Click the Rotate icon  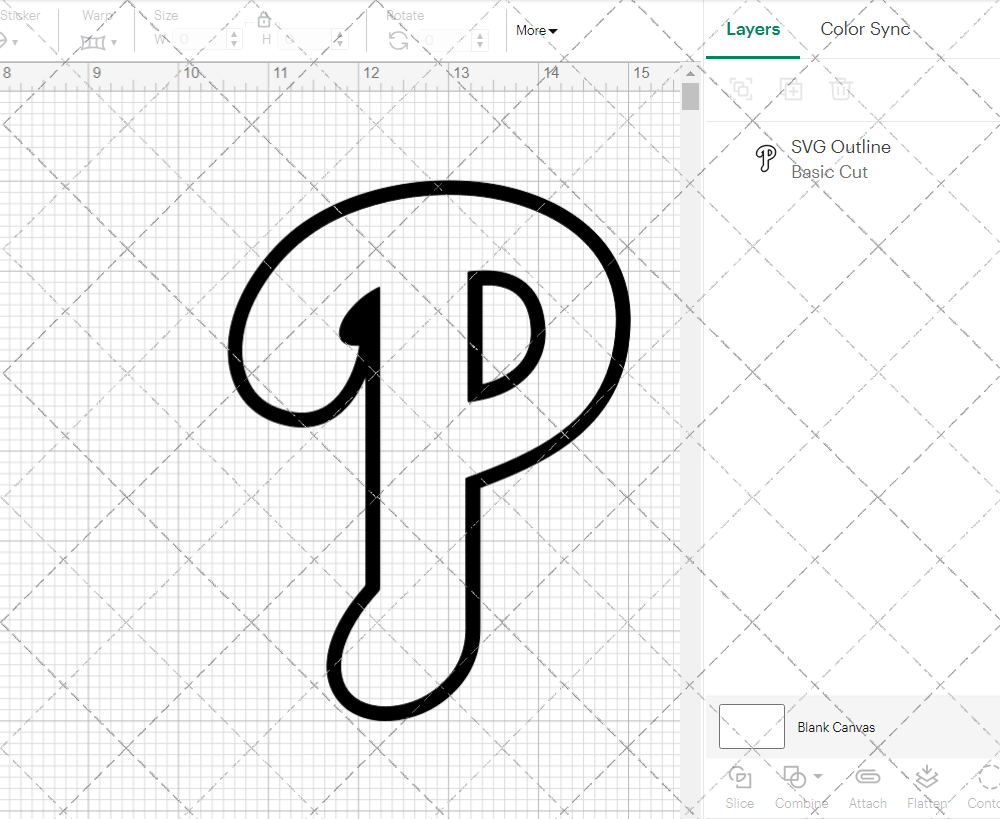pyautogui.click(x=399, y=41)
